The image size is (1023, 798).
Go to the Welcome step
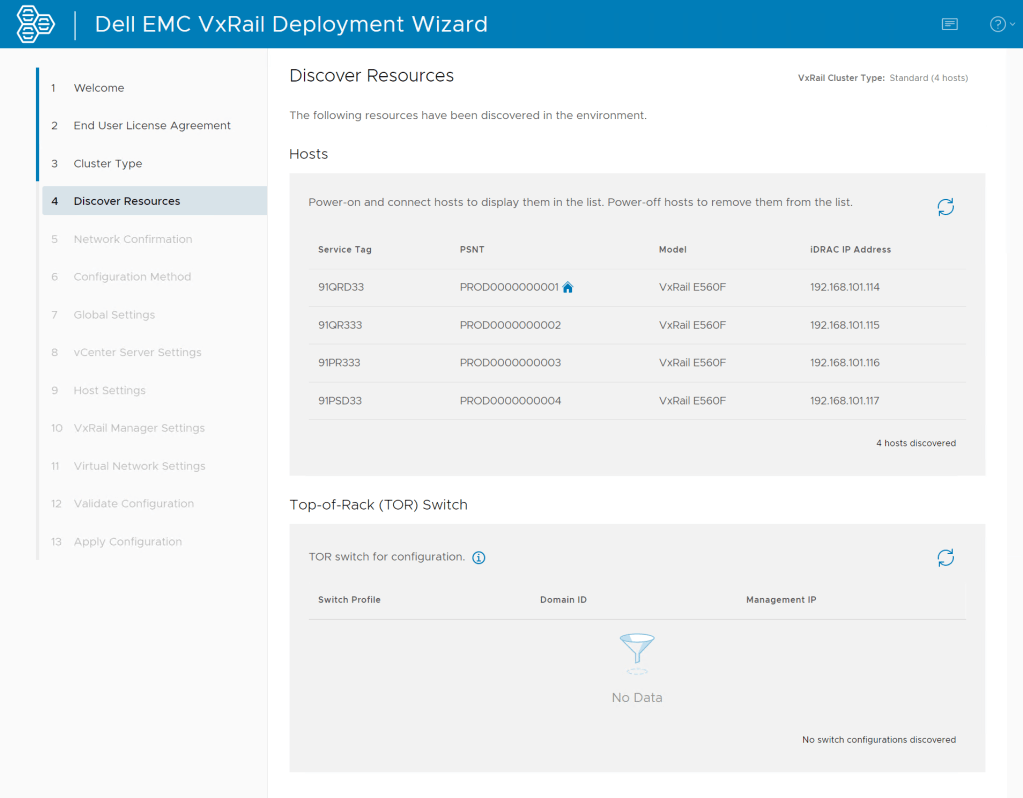tap(99, 88)
